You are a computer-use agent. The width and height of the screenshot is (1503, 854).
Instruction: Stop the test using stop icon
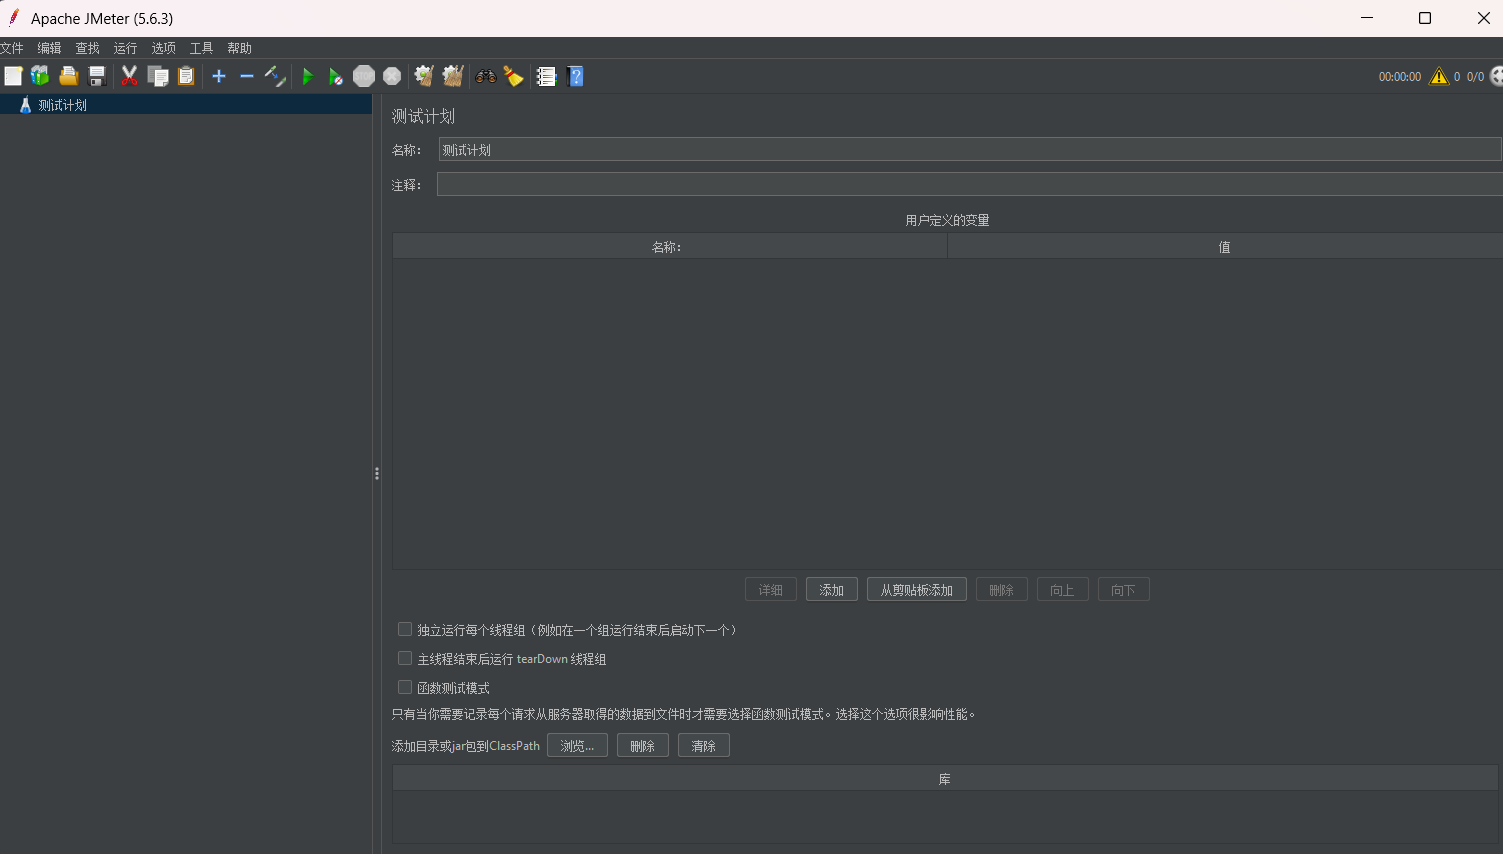click(364, 76)
